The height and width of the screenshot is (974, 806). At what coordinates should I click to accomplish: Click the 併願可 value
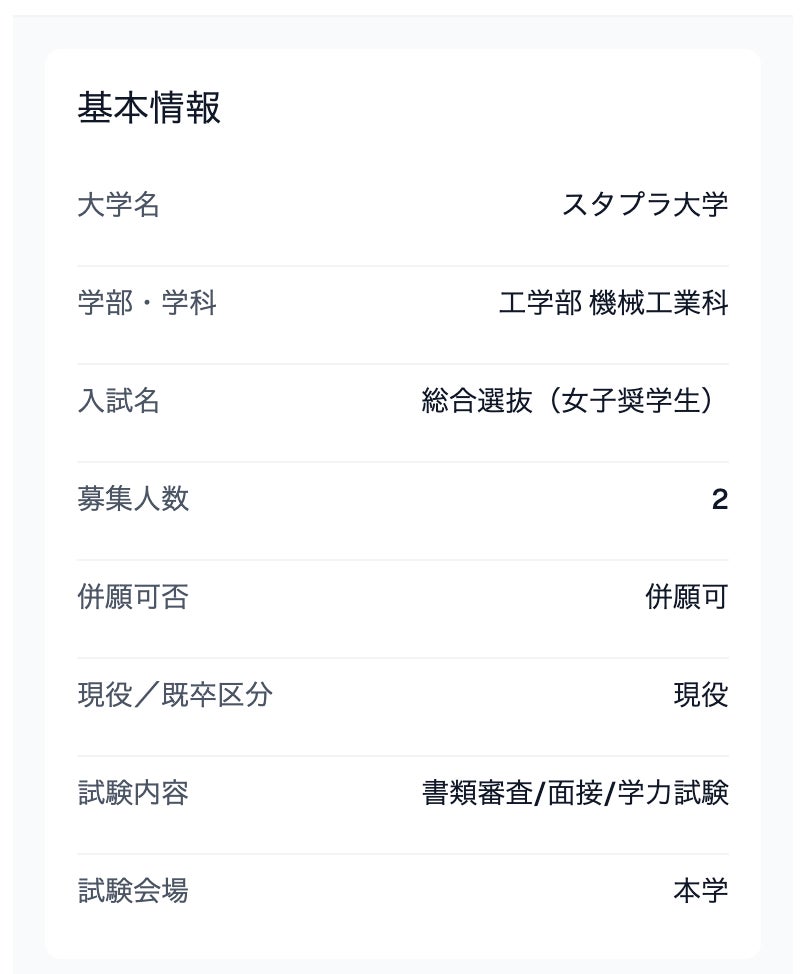point(687,597)
